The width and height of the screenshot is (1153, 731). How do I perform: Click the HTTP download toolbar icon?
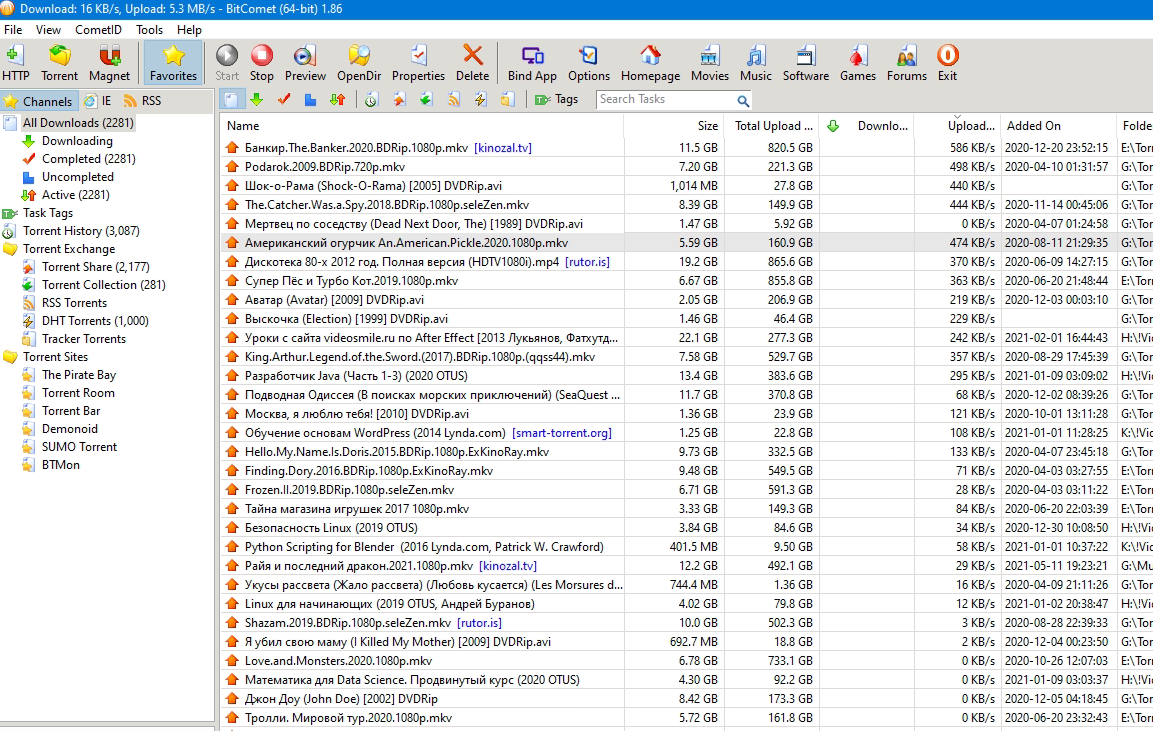(15, 63)
